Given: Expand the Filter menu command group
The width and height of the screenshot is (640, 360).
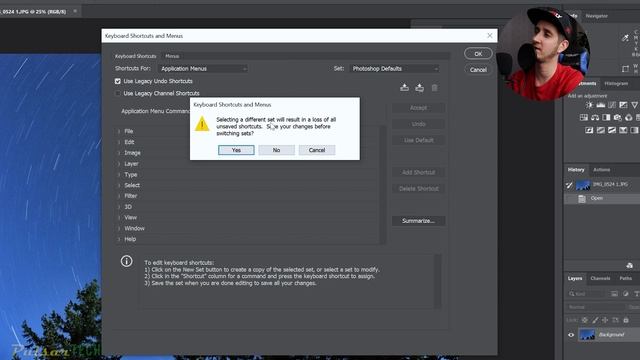Looking at the screenshot, I should click(x=119, y=196).
